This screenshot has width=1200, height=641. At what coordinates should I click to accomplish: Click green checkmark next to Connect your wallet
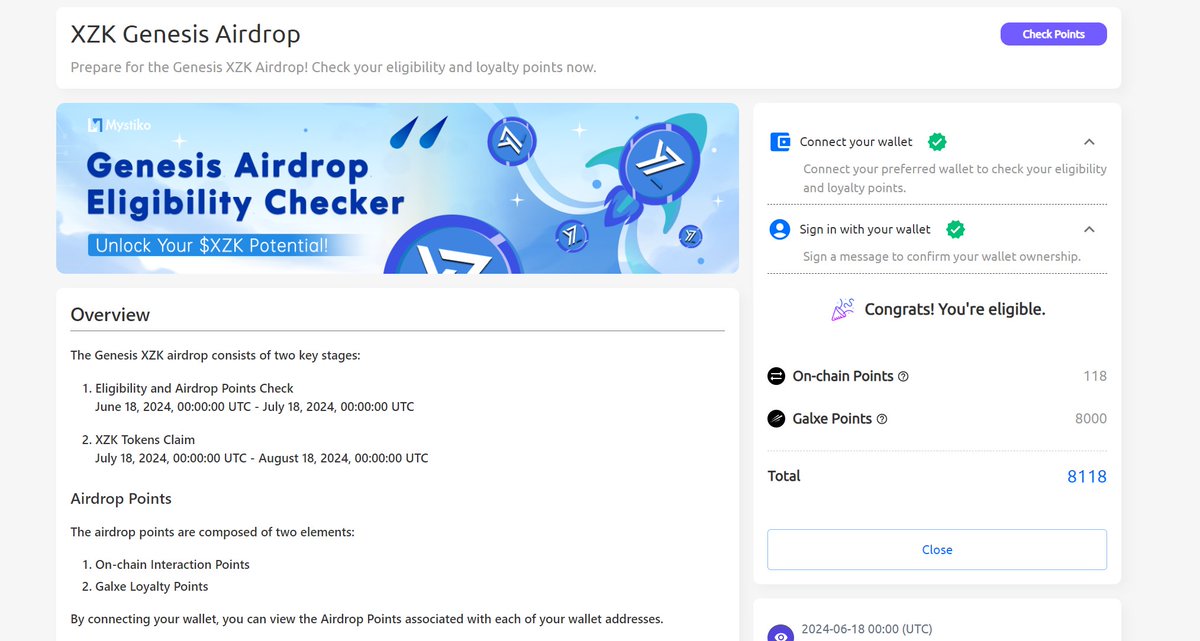[x=937, y=142]
